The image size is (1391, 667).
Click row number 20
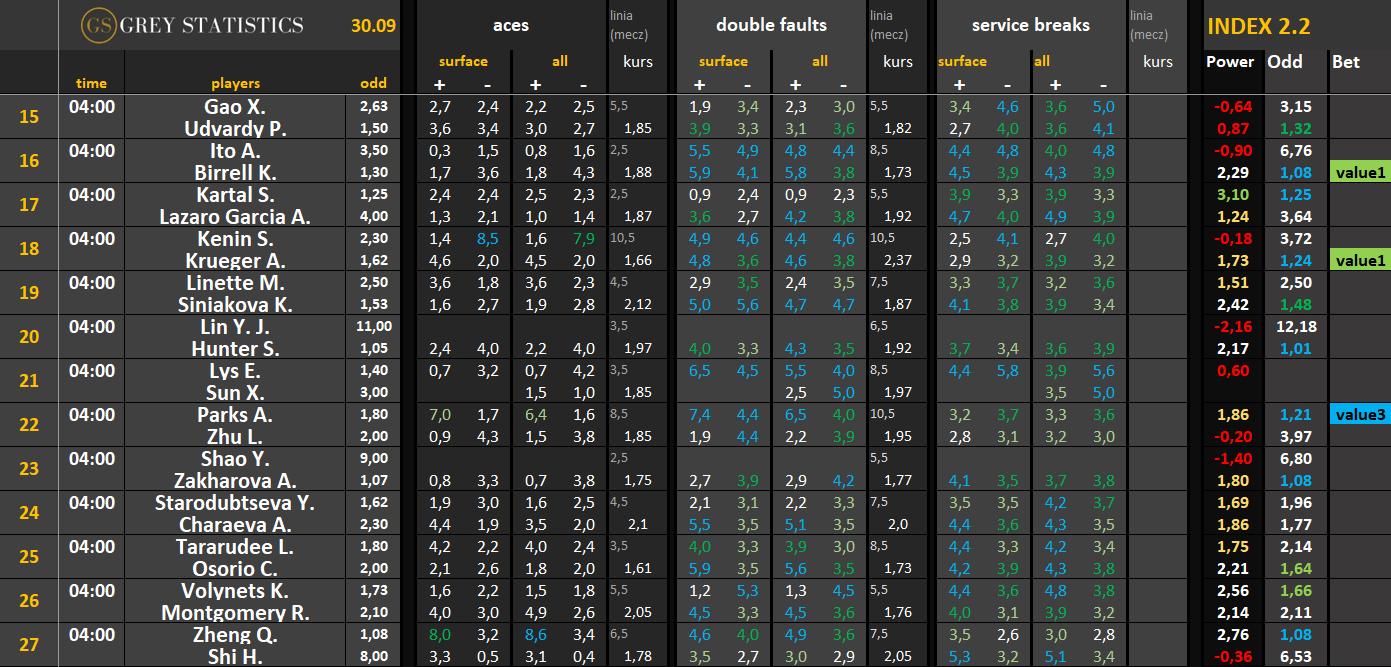[29, 337]
